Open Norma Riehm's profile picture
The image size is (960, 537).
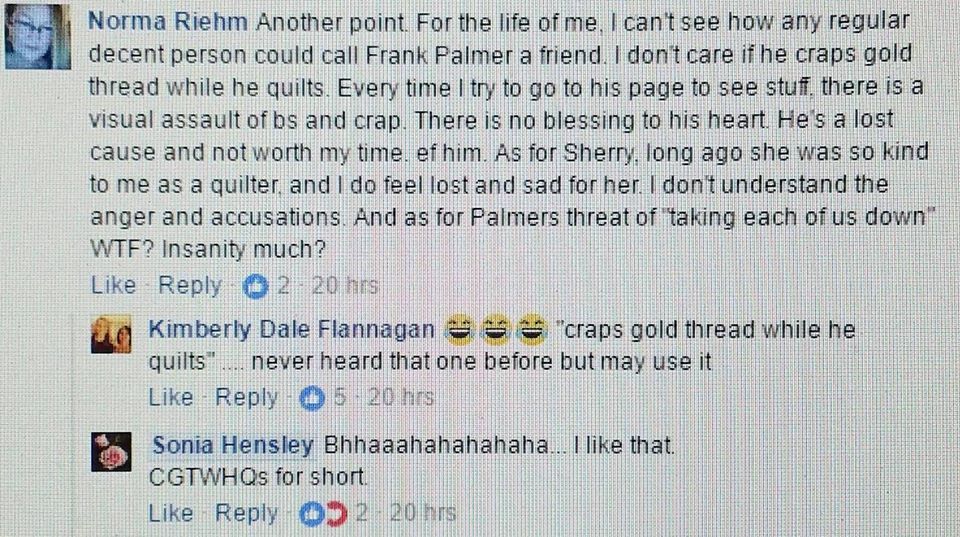click(37, 36)
